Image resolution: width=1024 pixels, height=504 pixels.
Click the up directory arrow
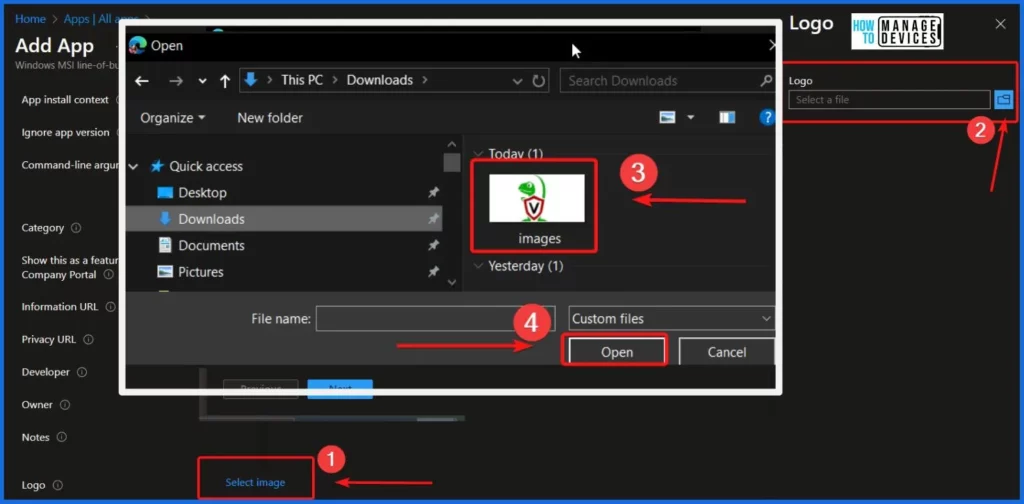tap(222, 81)
